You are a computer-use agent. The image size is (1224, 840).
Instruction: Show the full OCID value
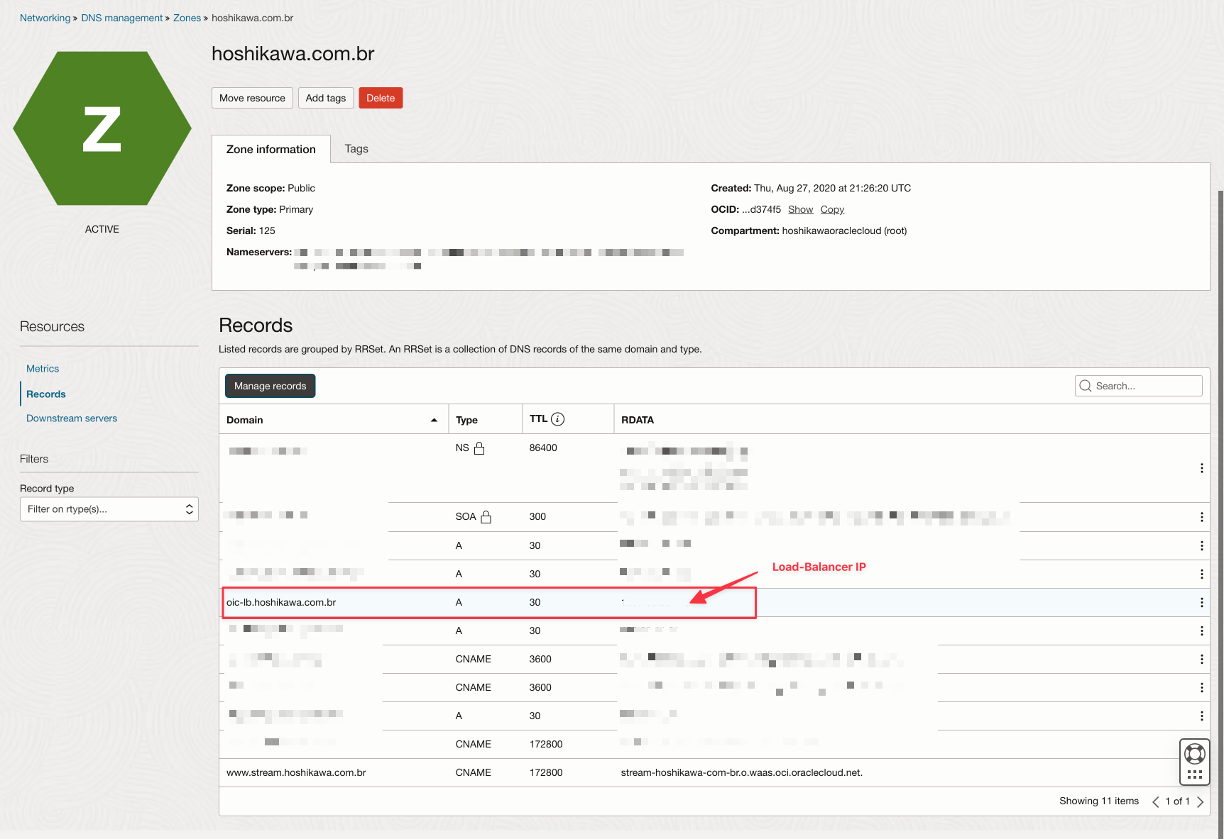pos(800,209)
